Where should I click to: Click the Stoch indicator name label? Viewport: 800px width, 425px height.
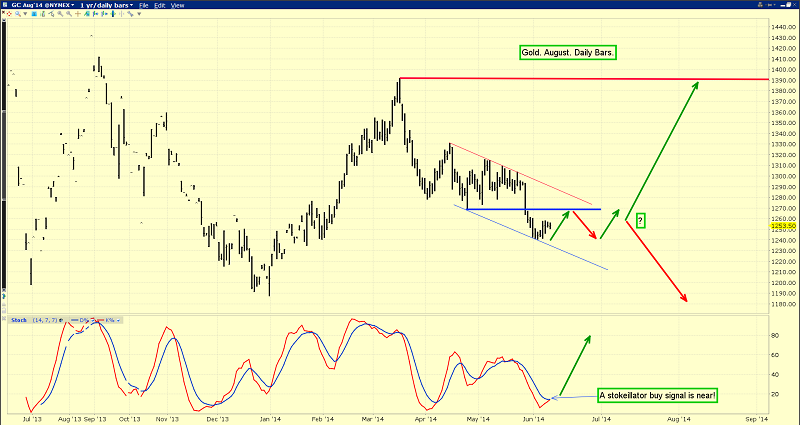click(x=19, y=320)
